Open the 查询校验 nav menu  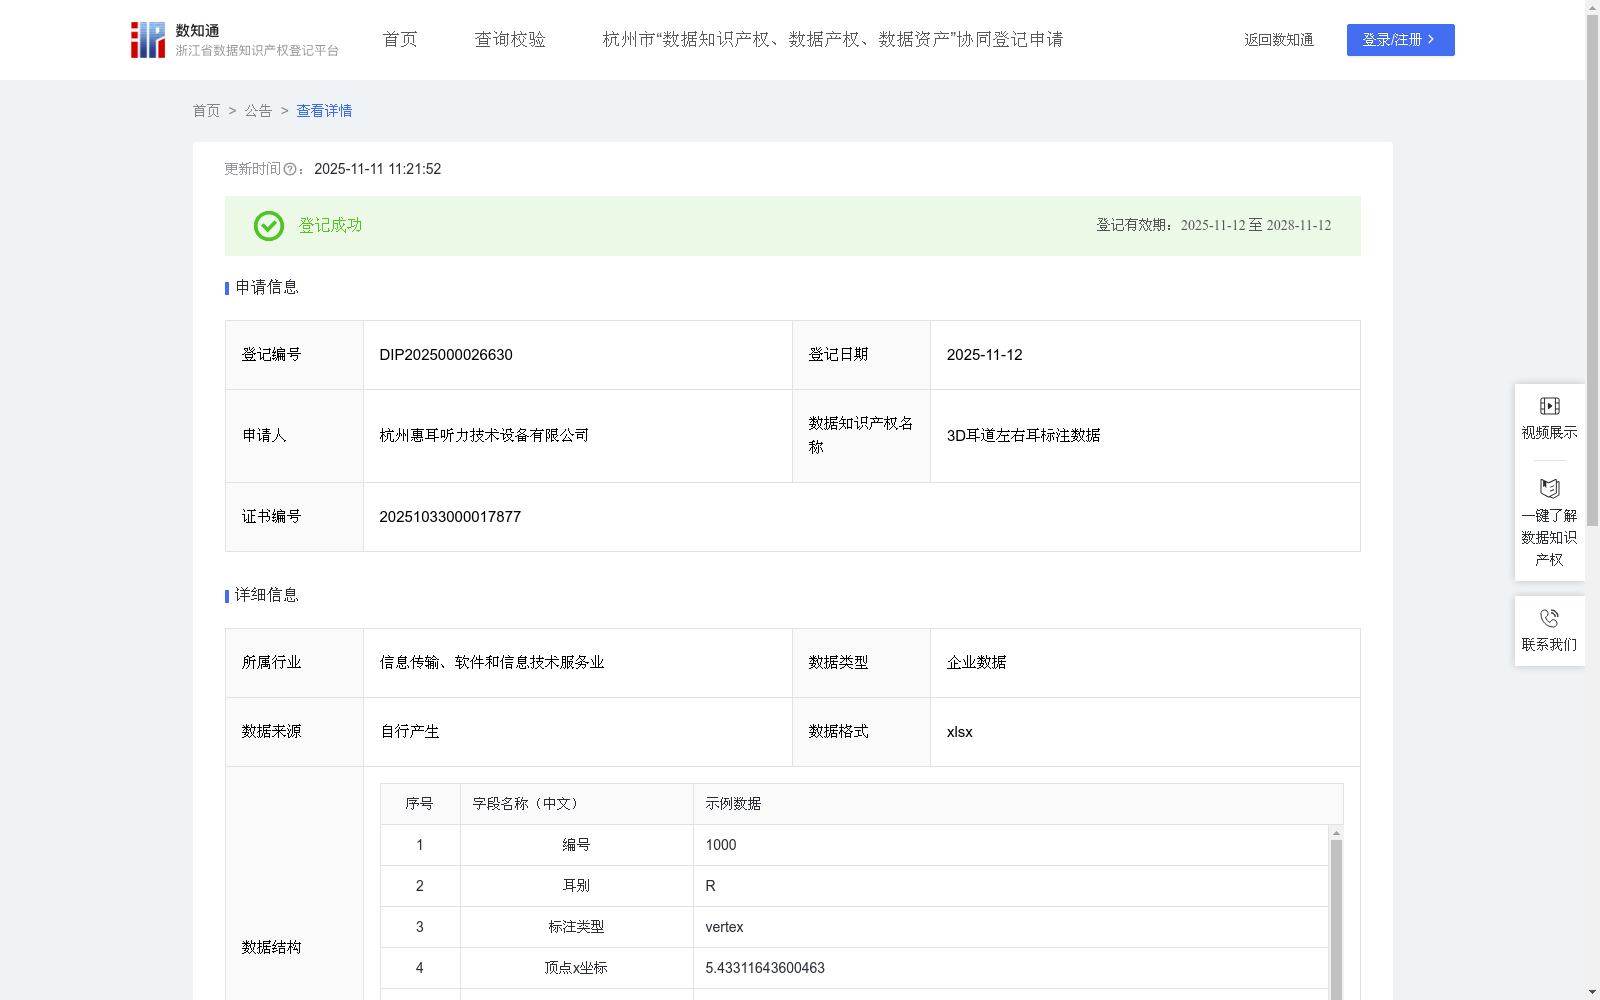(510, 40)
